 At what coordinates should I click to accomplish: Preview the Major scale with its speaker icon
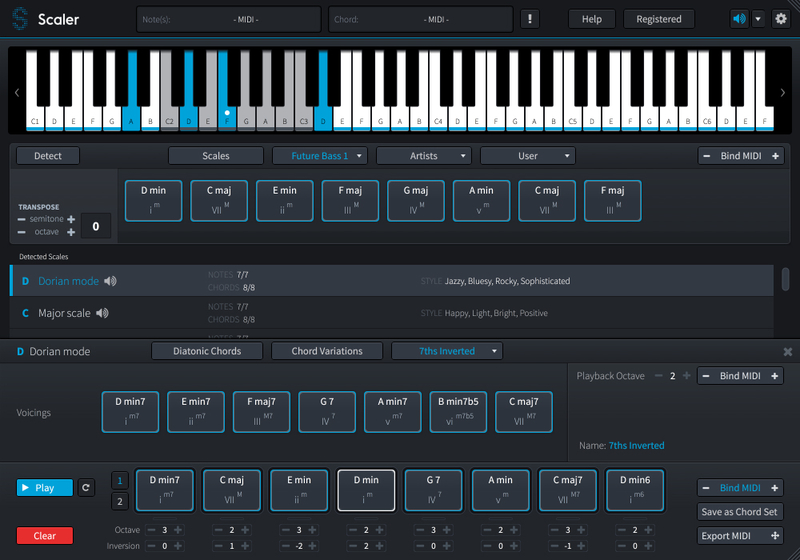[x=102, y=313]
